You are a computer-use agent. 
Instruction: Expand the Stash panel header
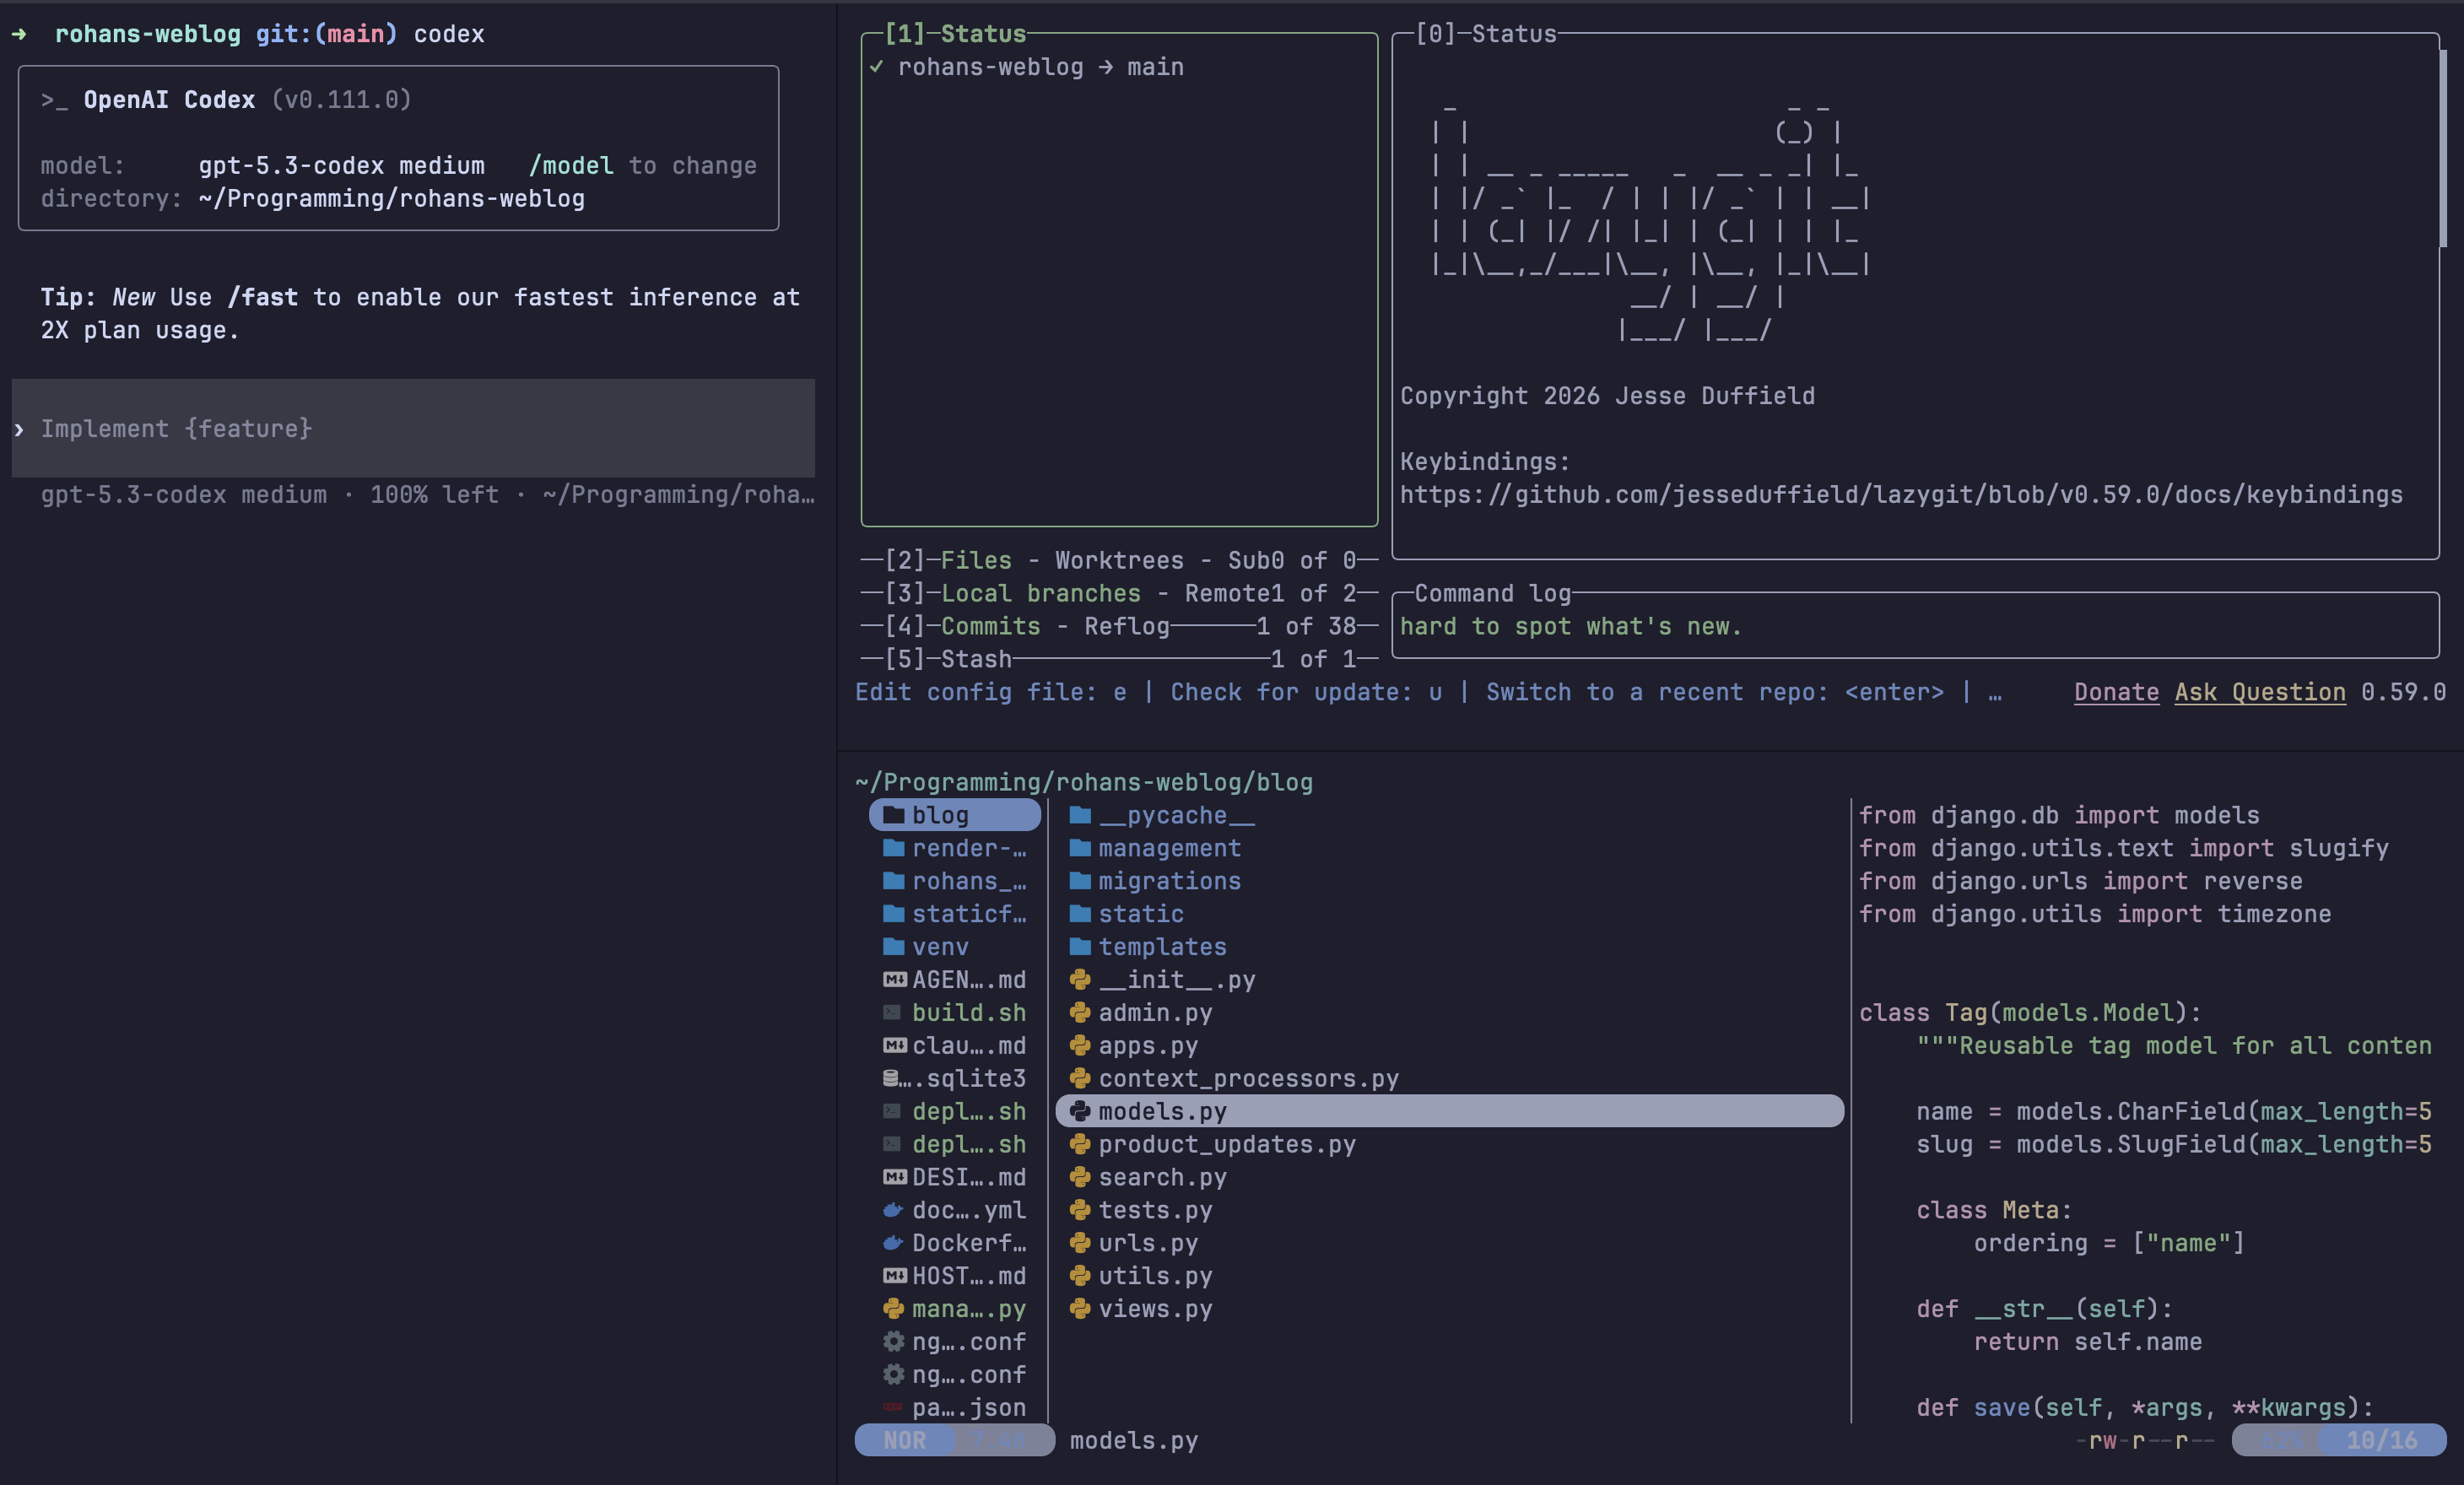[x=975, y=659]
